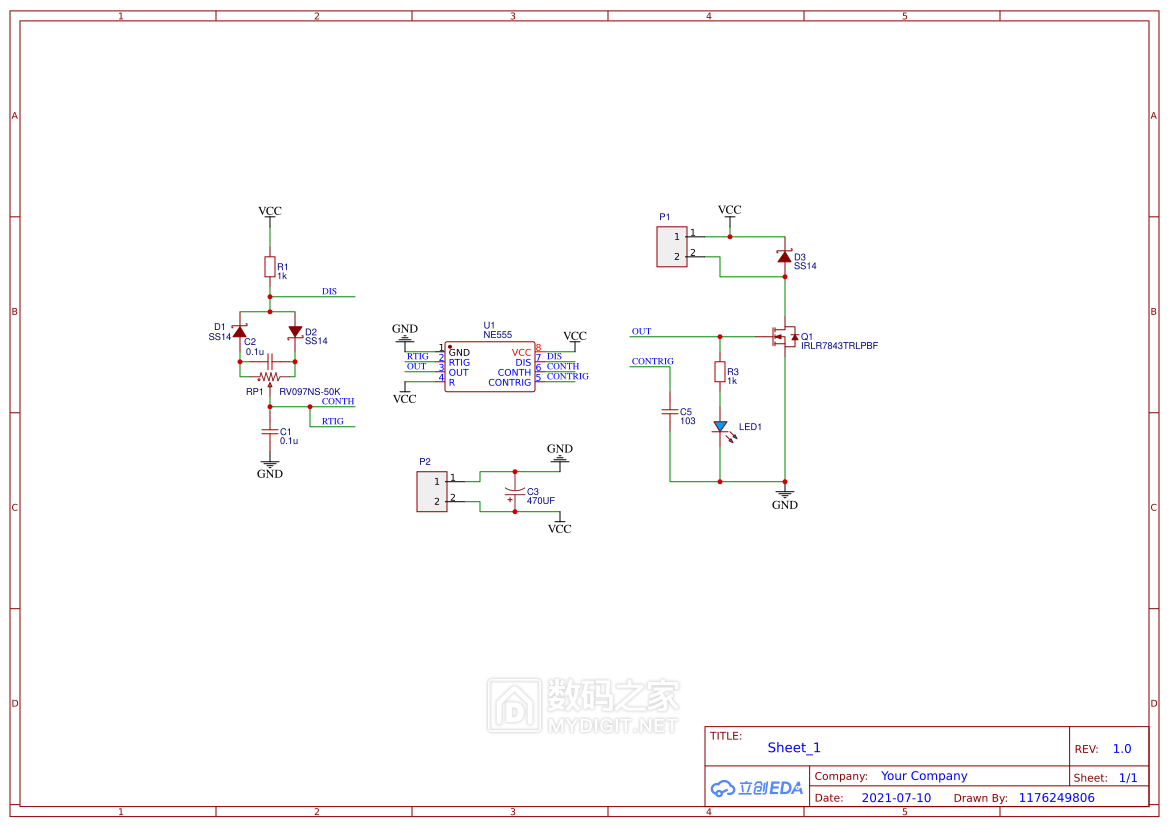Click the P1 connector symbol
This screenshot has width=1169, height=827.
(x=672, y=247)
